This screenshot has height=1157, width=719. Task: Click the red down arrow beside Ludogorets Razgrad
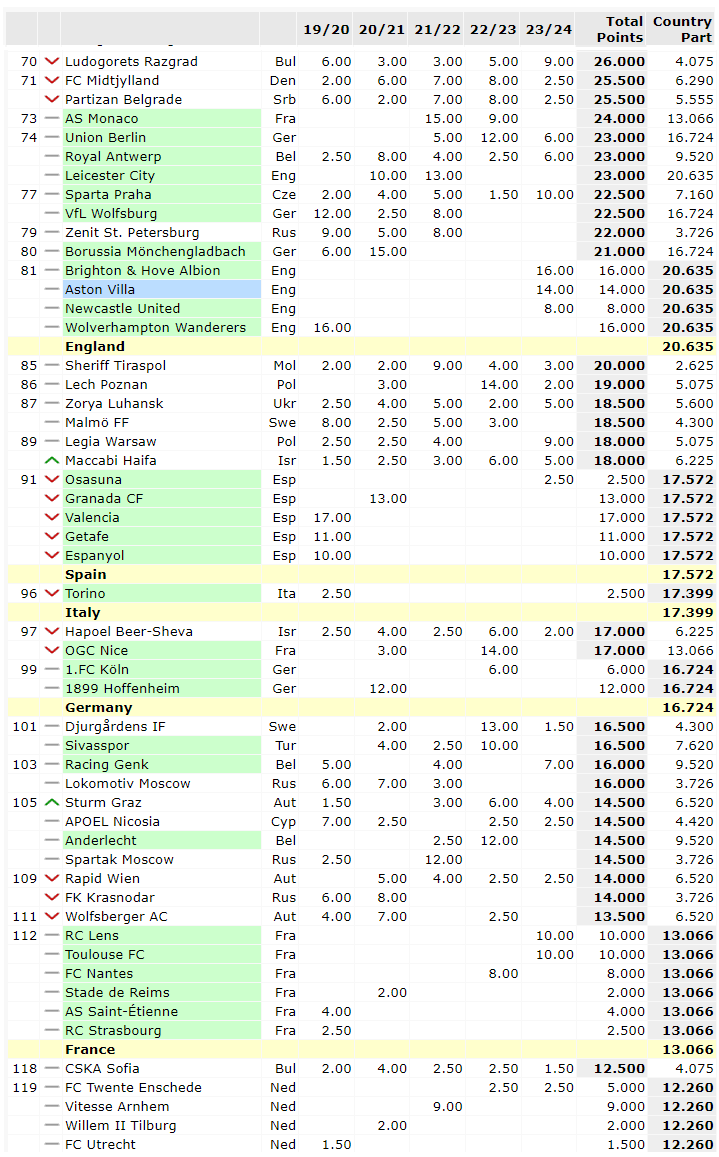[52, 61]
